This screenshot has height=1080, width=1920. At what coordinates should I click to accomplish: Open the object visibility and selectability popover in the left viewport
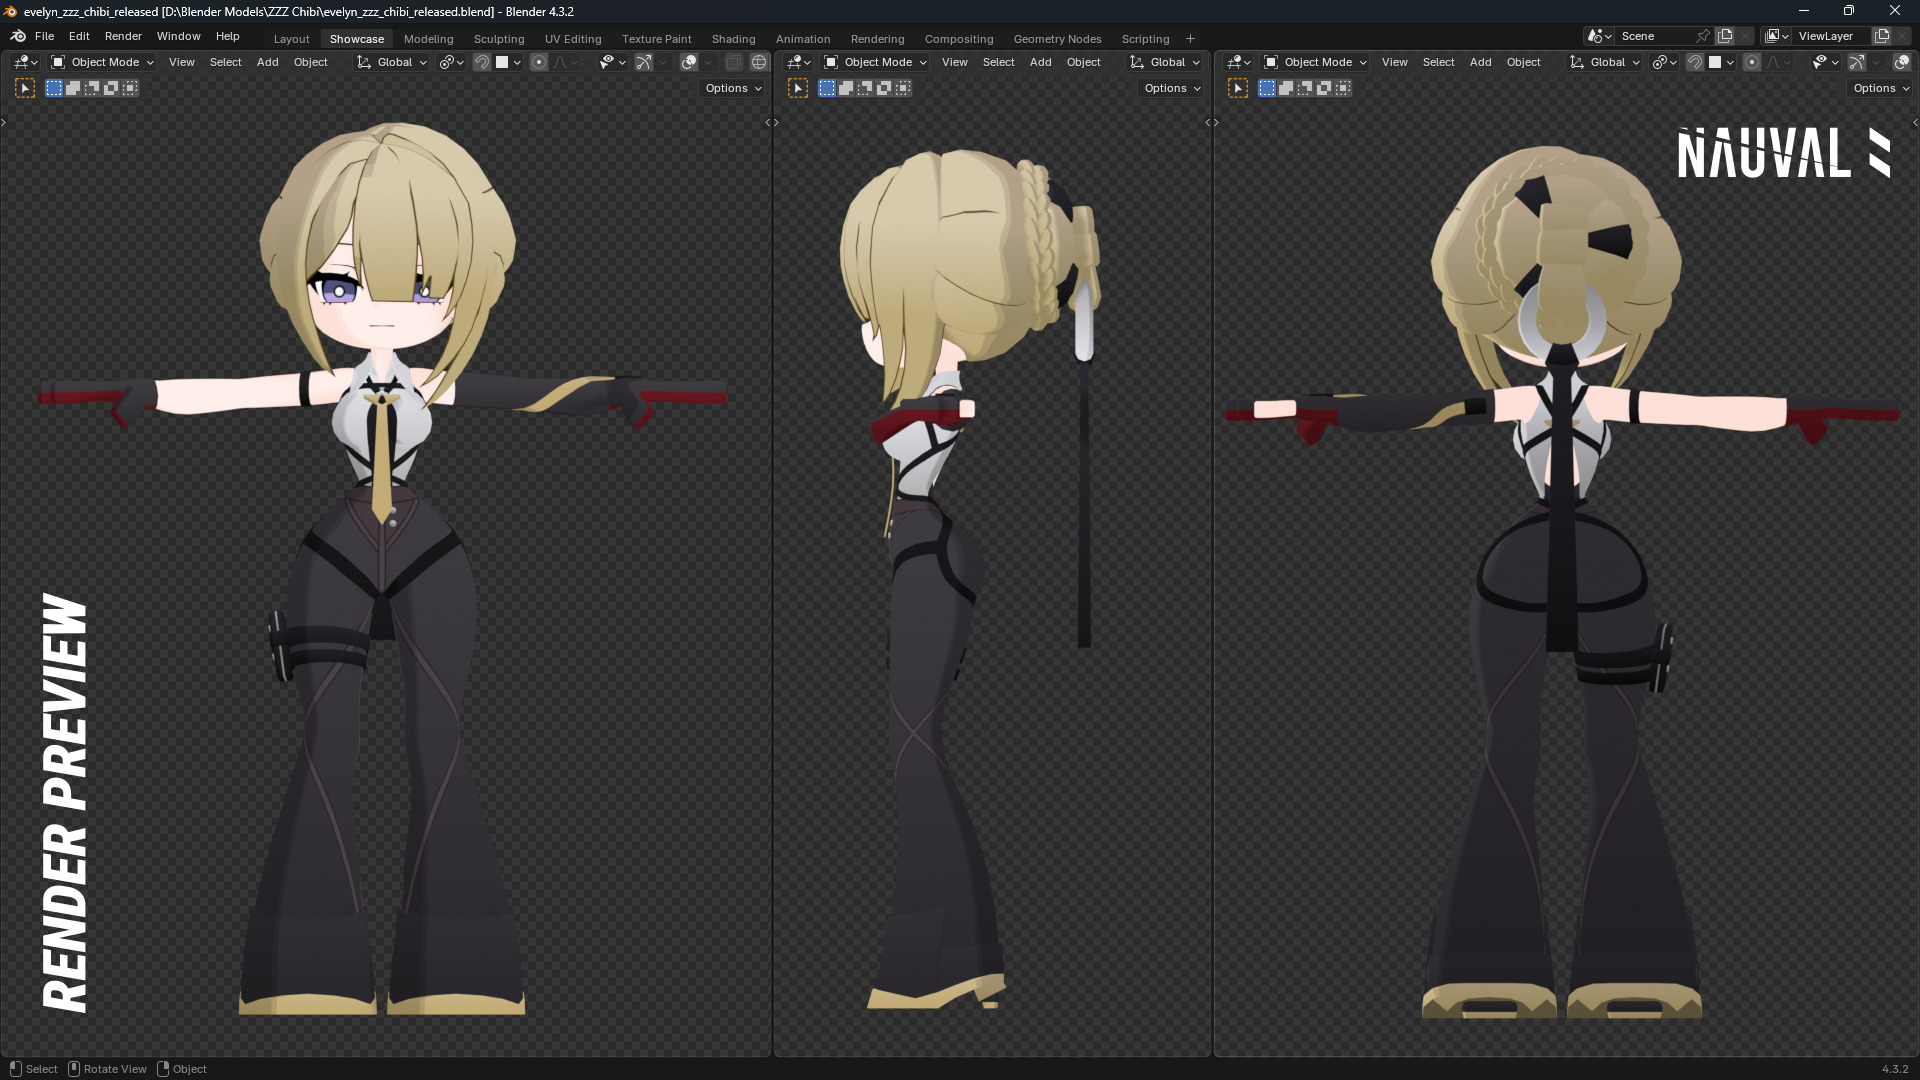[x=611, y=62]
